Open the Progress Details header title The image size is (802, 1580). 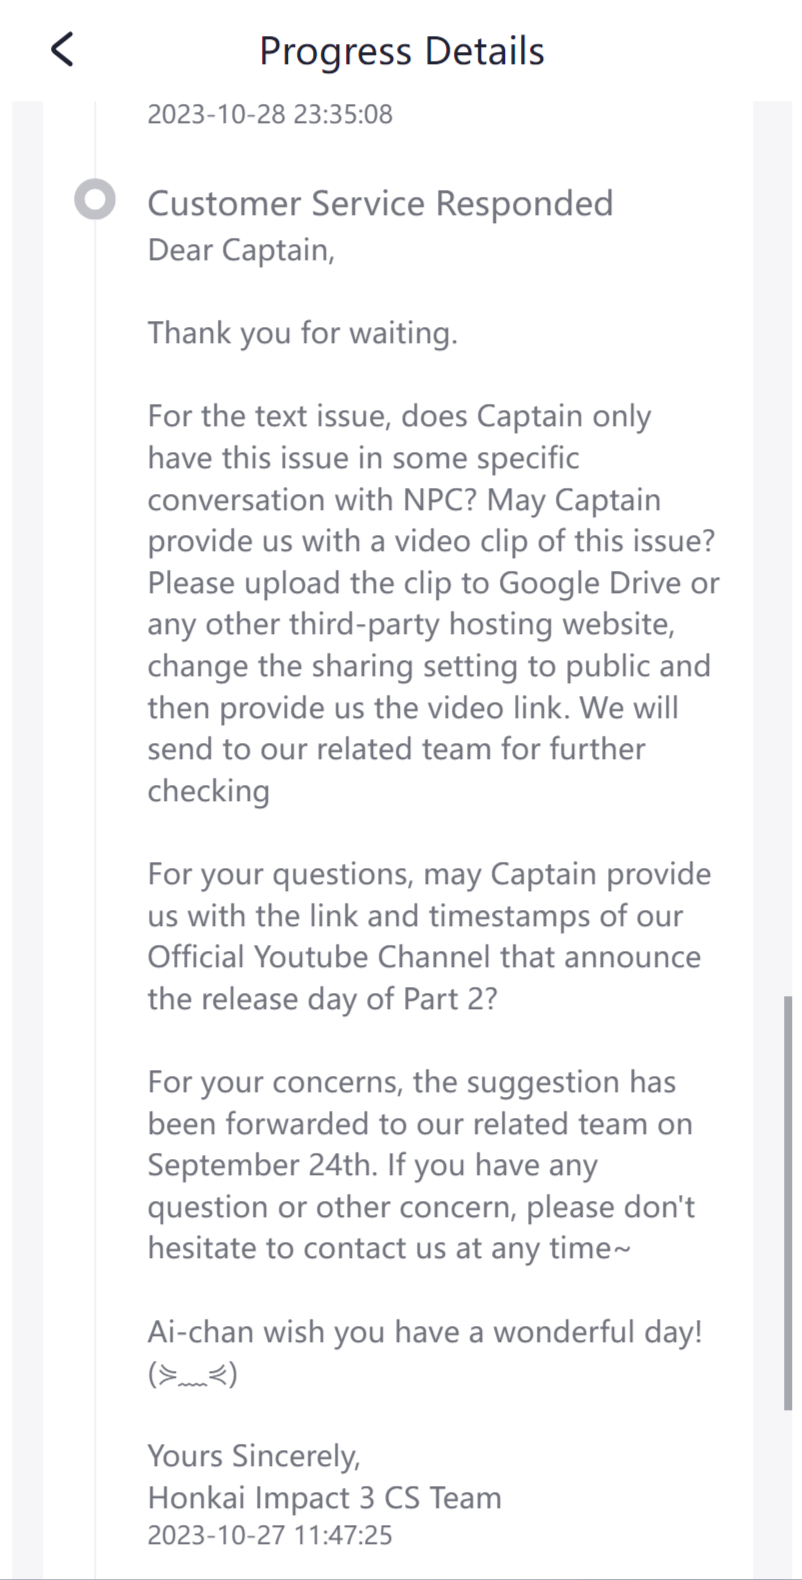click(401, 50)
